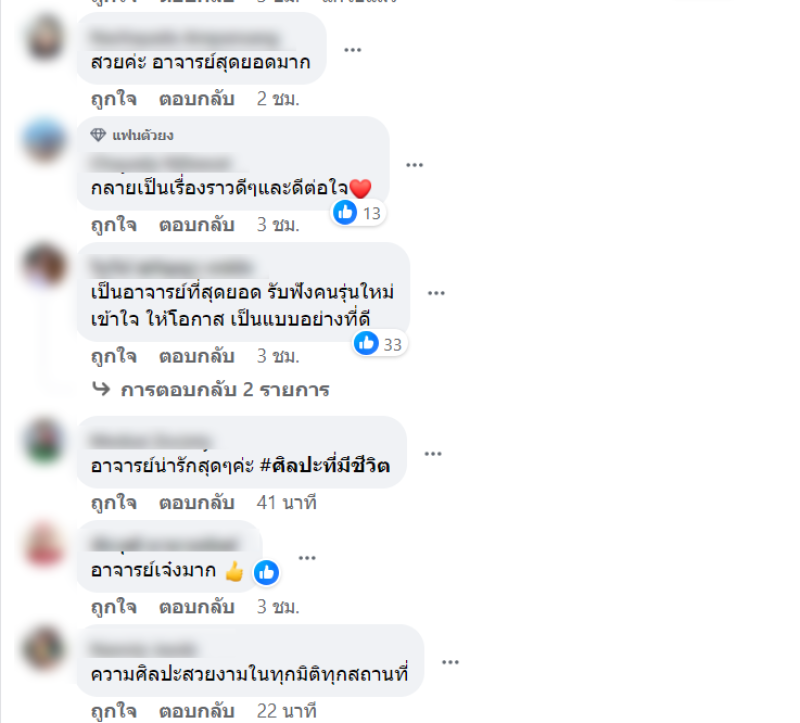Like the 'สวยค่ะ อาจารย์สุดยอดมาก' comment

(114, 98)
